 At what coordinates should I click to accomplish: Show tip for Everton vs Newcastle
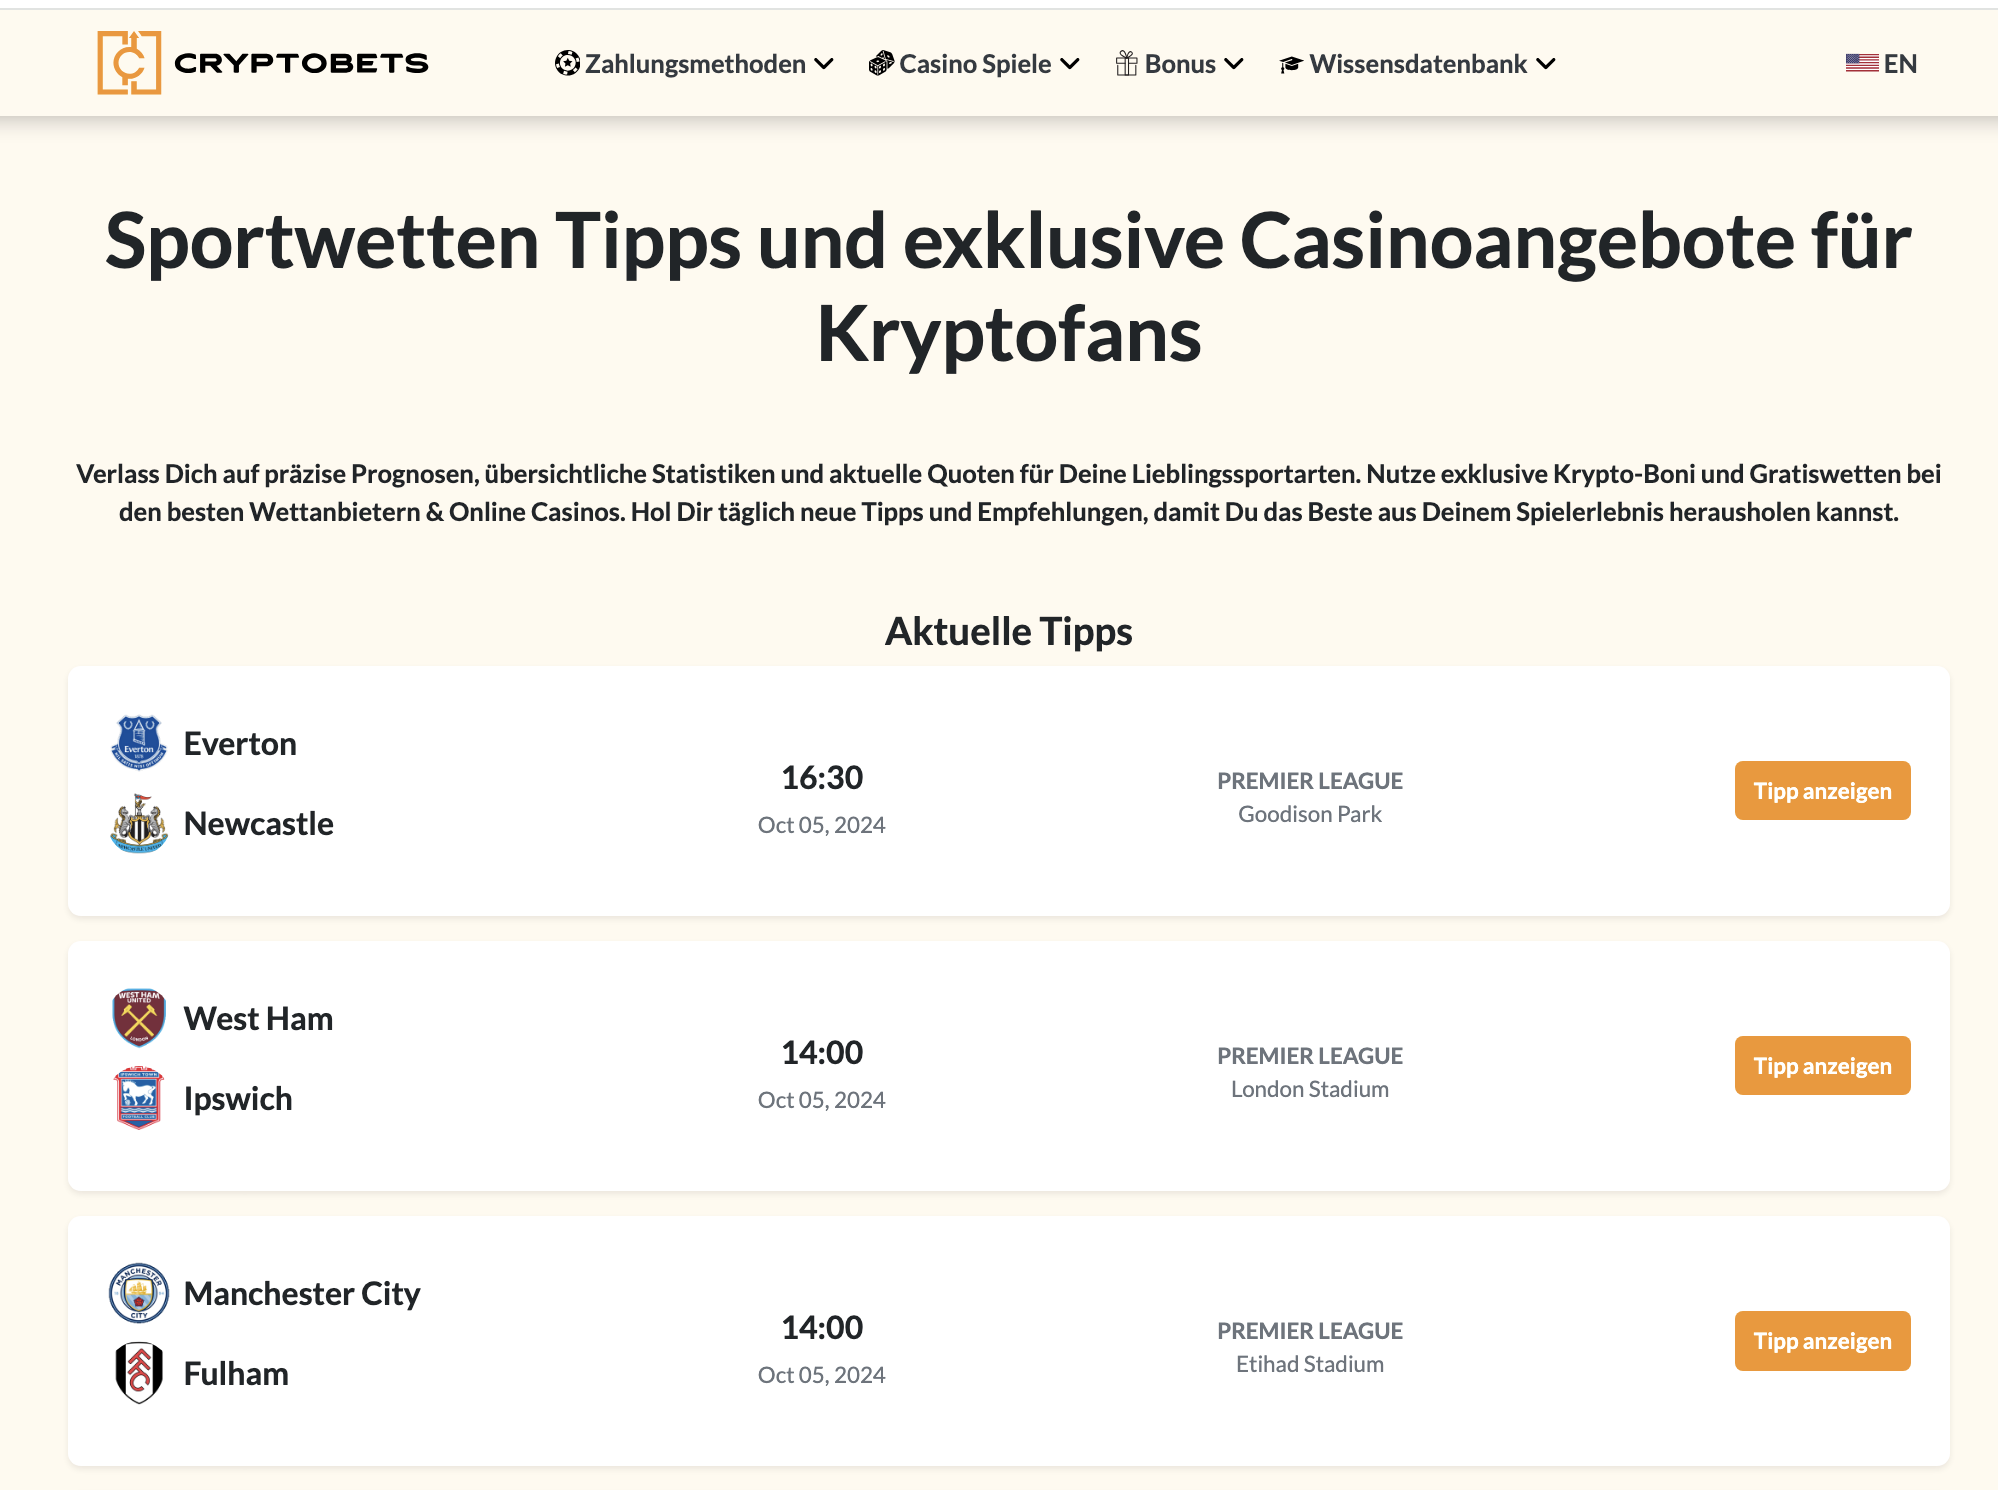(x=1822, y=791)
